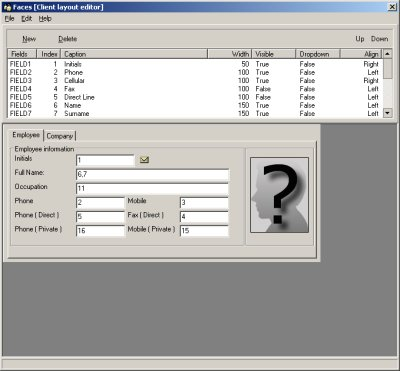400x371 pixels.
Task: Click the field list scroll up arrow
Action: point(387,54)
